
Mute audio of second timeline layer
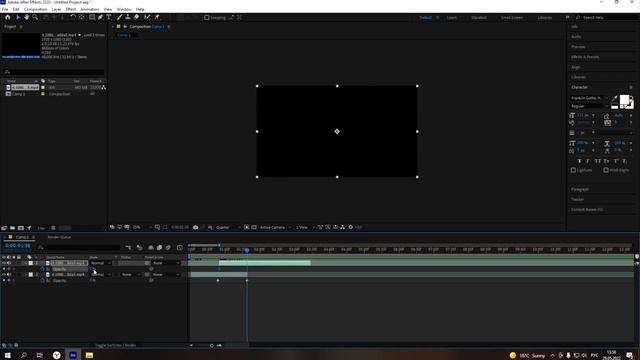pyautogui.click(x=9, y=275)
